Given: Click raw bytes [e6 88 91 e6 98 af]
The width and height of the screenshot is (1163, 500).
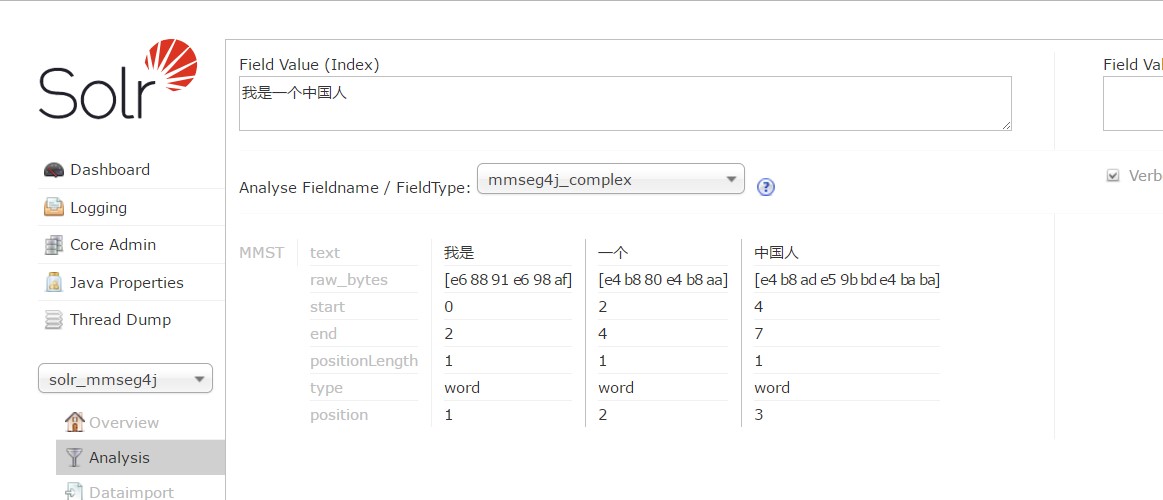Looking at the screenshot, I should pos(508,280).
